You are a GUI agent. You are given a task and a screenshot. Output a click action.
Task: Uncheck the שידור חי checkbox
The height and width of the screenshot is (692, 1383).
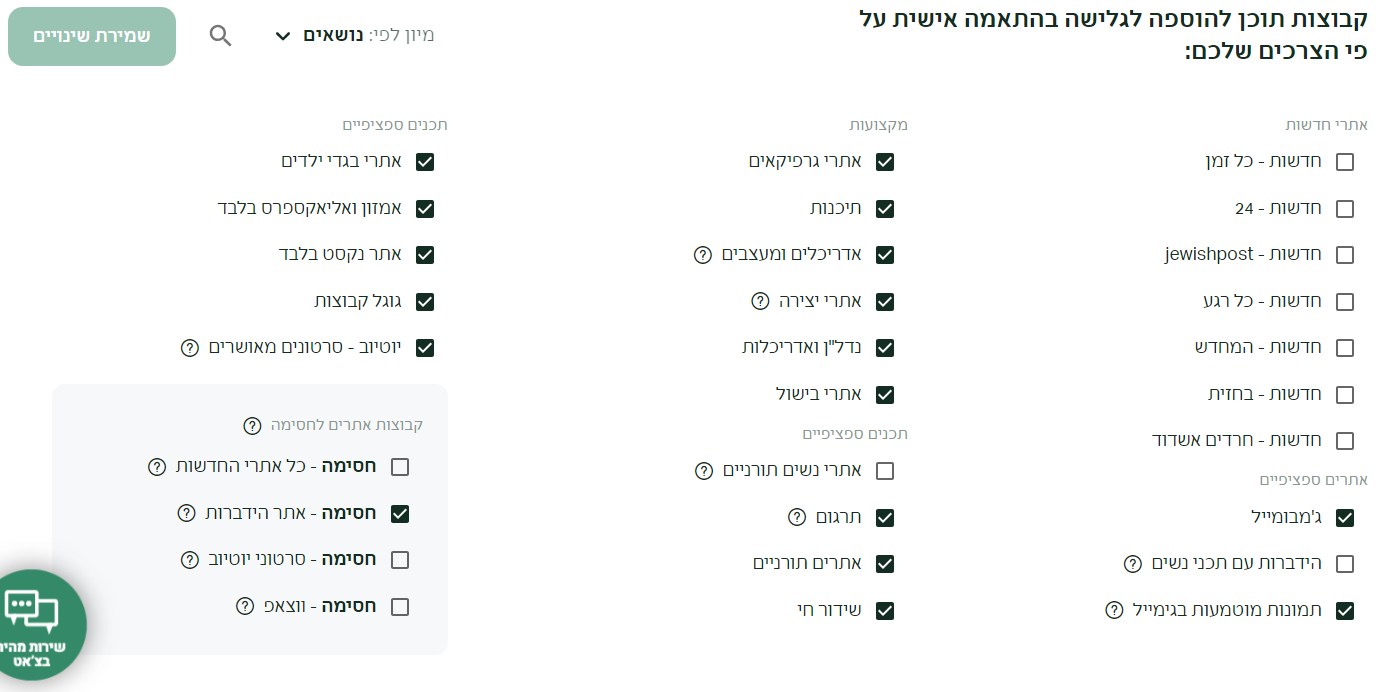(x=885, y=610)
